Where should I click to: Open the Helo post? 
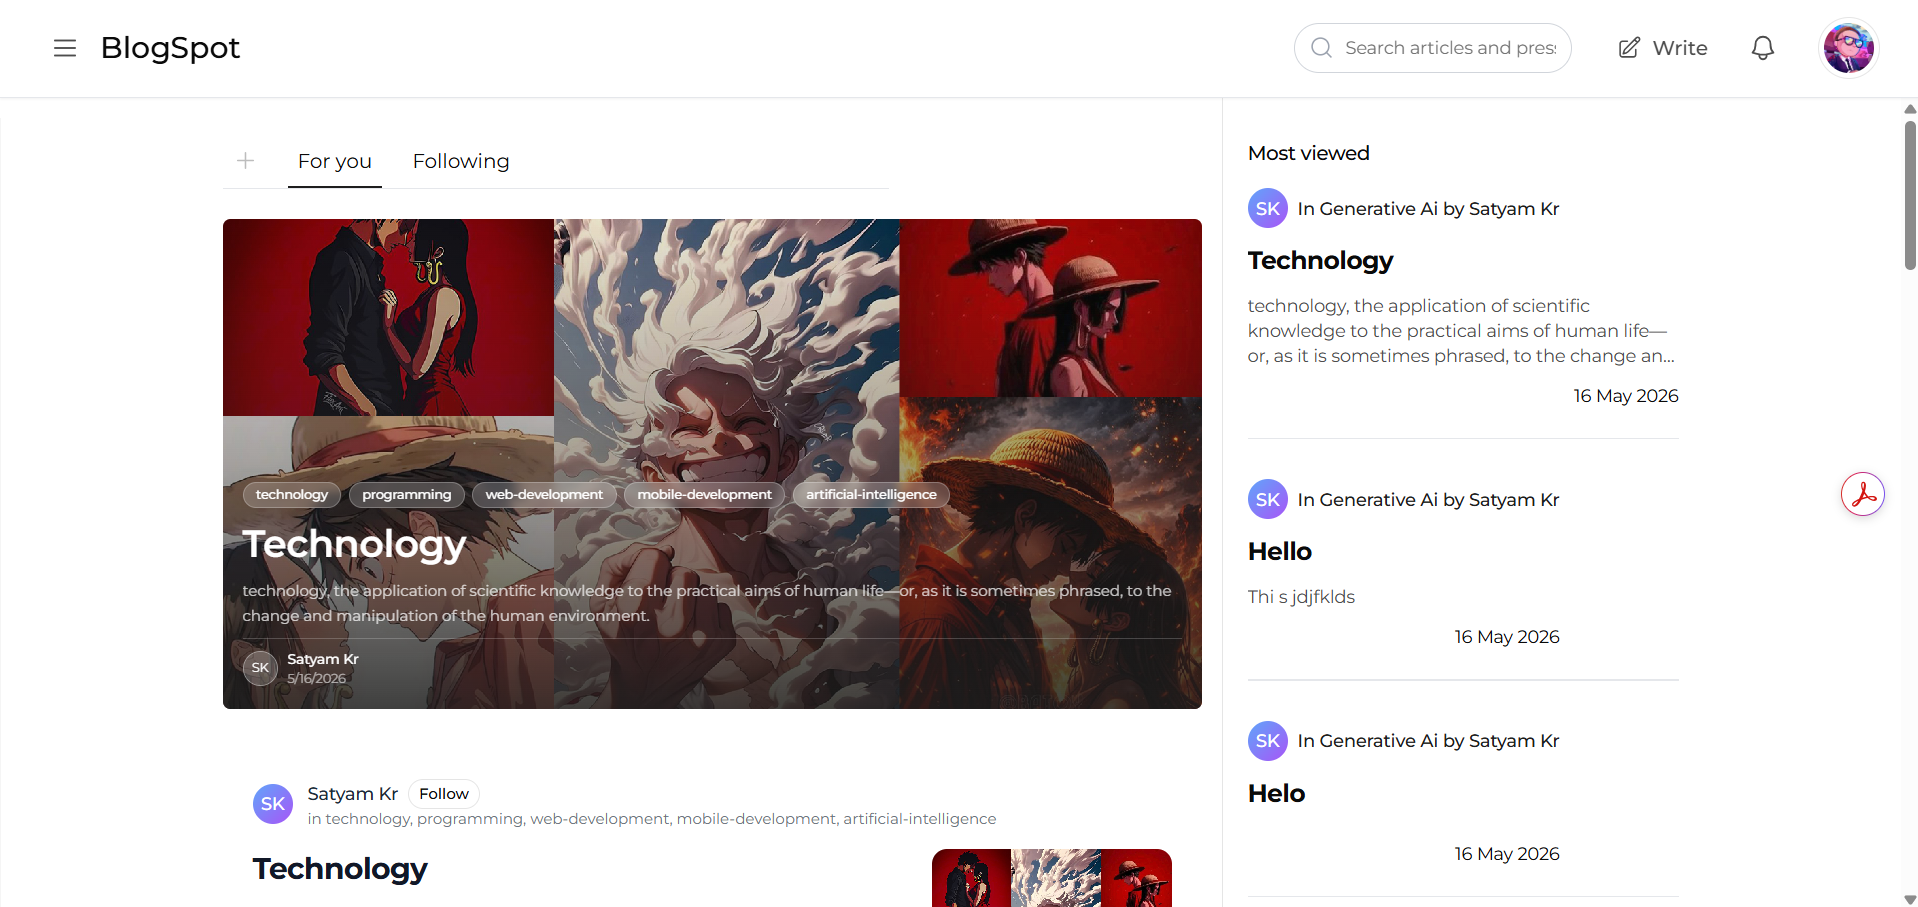[x=1277, y=794]
